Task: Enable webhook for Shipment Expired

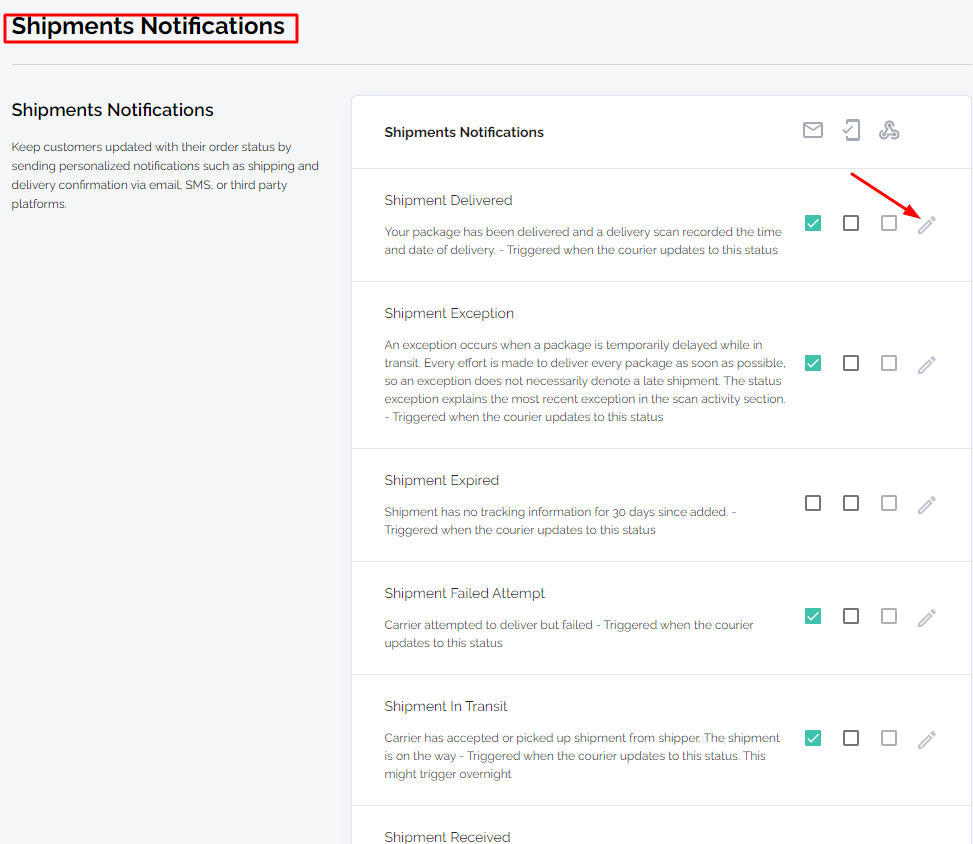Action: 889,503
